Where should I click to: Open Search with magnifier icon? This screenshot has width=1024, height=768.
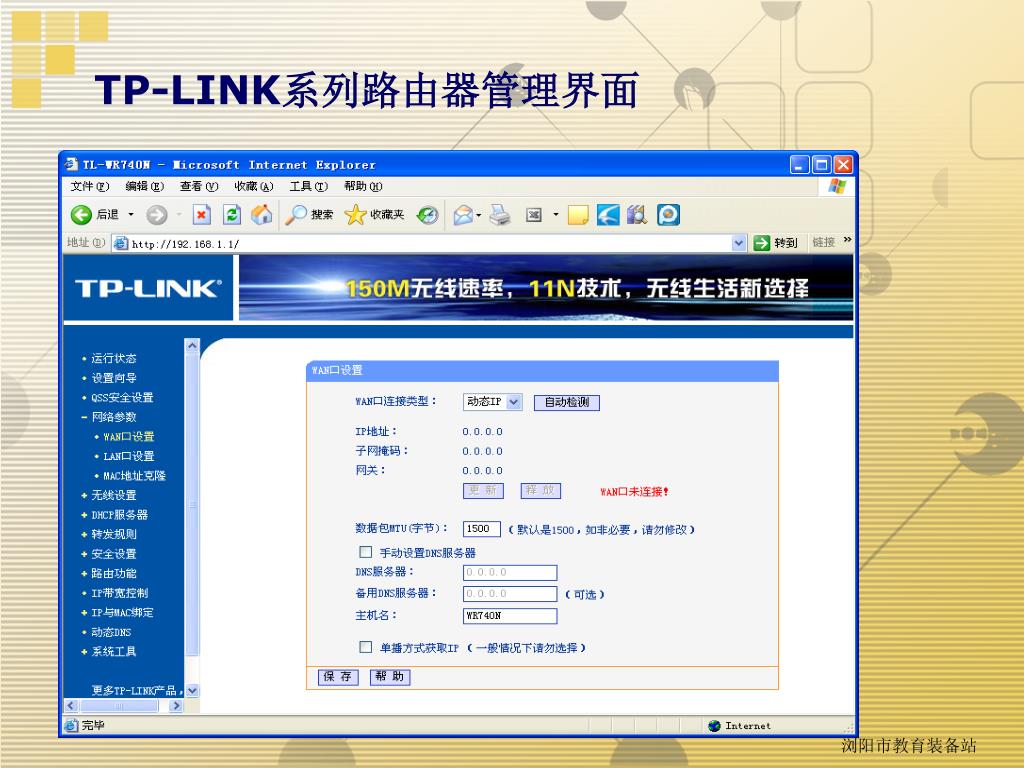[296, 214]
